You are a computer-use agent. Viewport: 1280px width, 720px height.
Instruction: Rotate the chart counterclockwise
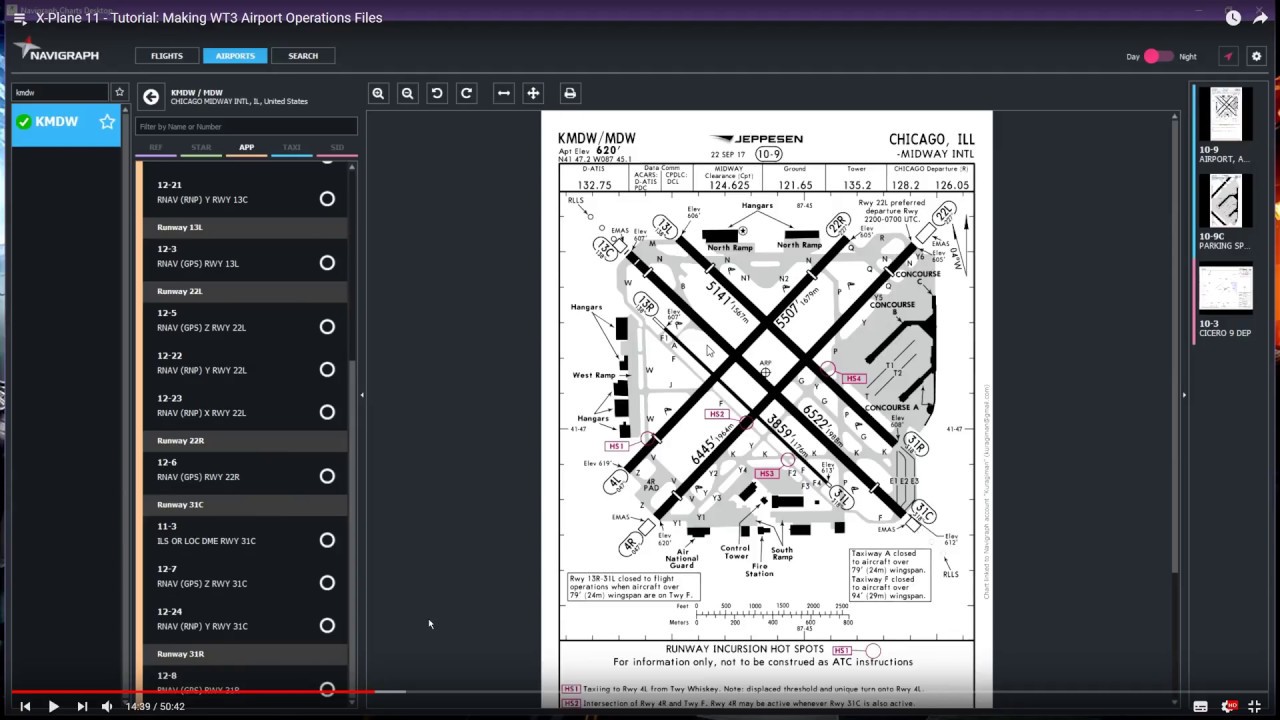point(437,93)
